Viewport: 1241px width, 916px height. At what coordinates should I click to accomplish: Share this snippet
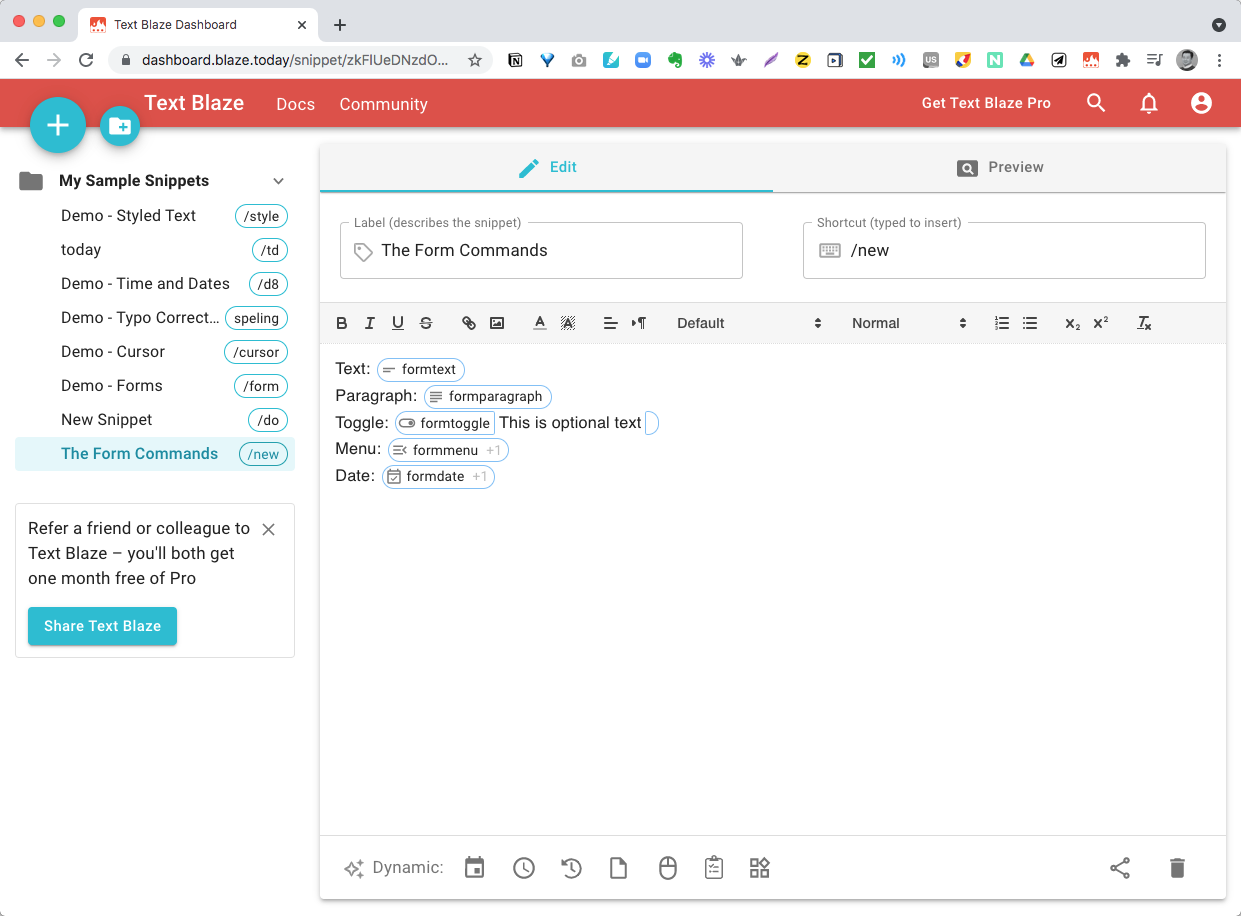pyautogui.click(x=1120, y=868)
